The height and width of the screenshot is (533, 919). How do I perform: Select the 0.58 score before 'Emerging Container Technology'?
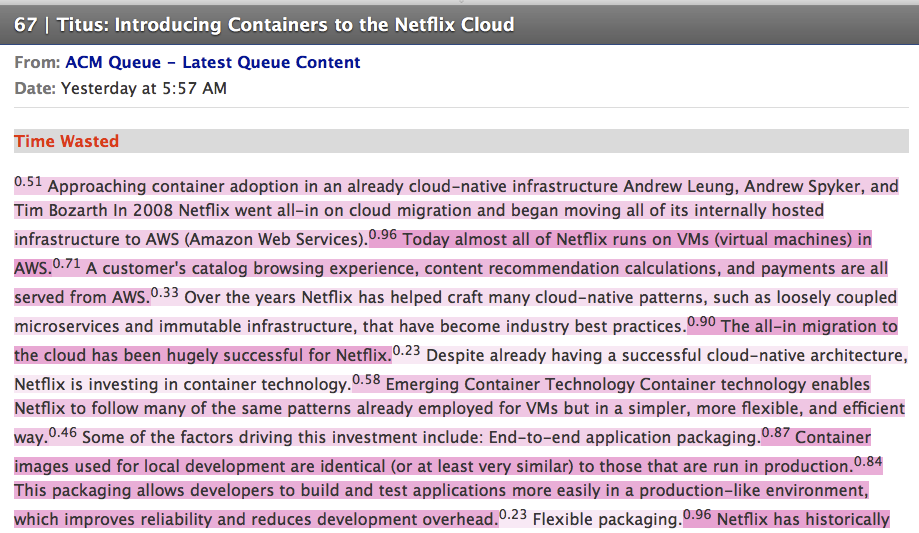pyautogui.click(x=366, y=379)
